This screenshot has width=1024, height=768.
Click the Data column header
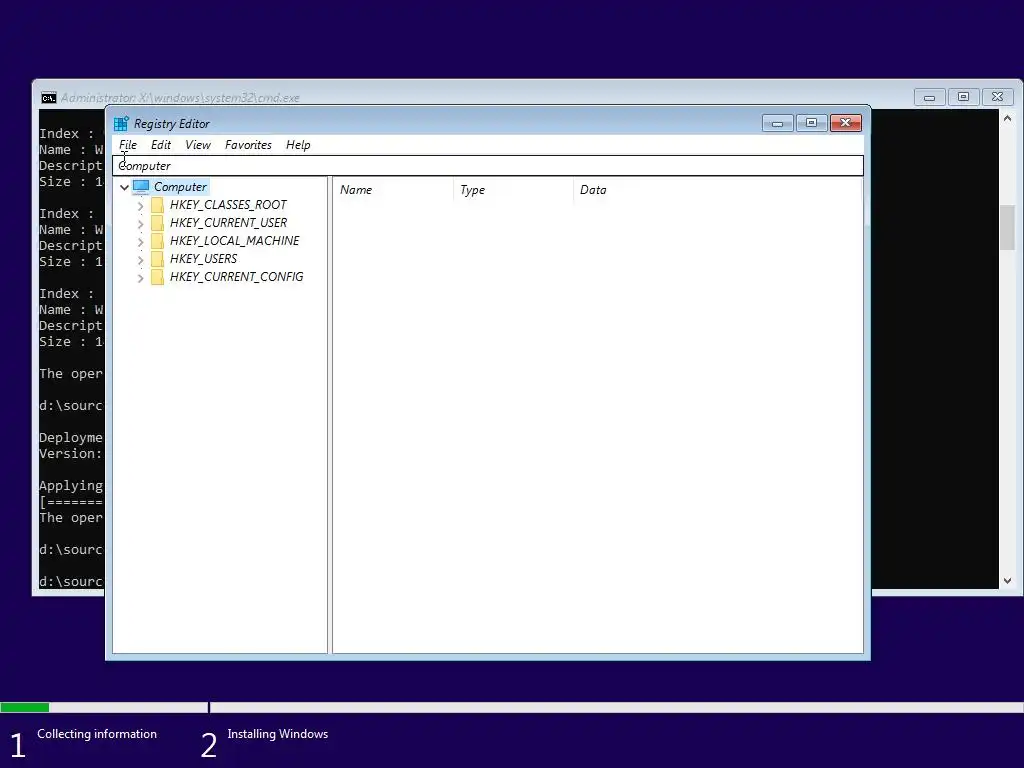[x=717, y=190]
